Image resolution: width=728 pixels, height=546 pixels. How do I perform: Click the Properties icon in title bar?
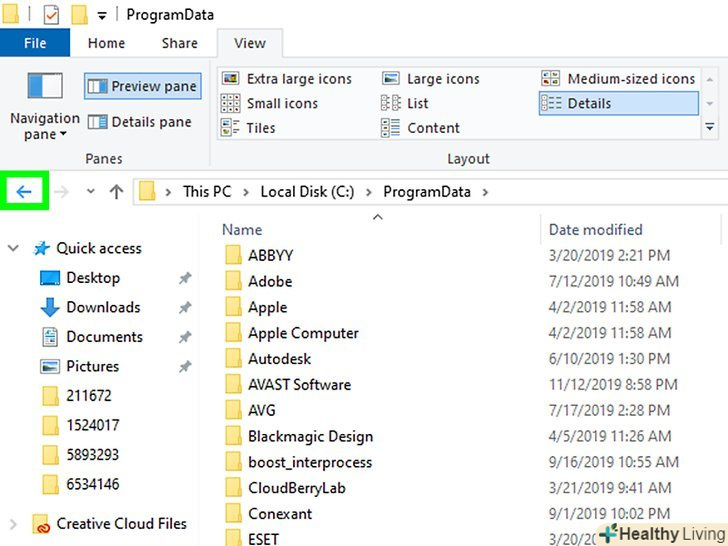[51, 14]
